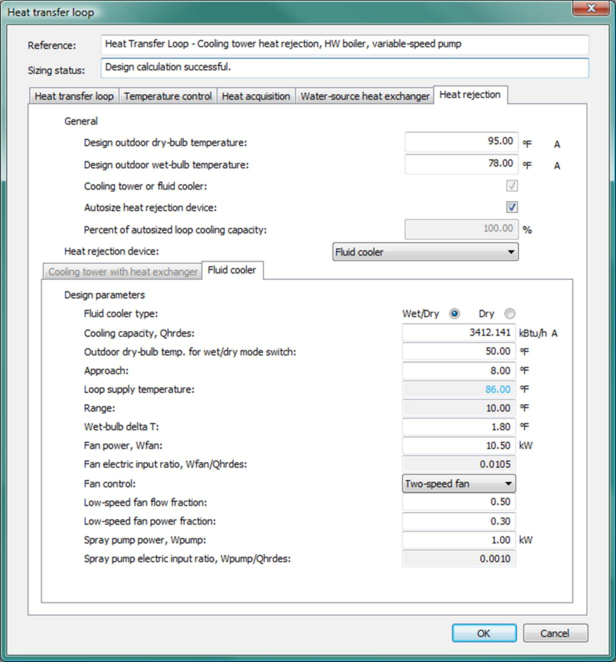Open the Water-source heat exchanger tab
Image resolution: width=616 pixels, height=662 pixels.
pos(364,96)
